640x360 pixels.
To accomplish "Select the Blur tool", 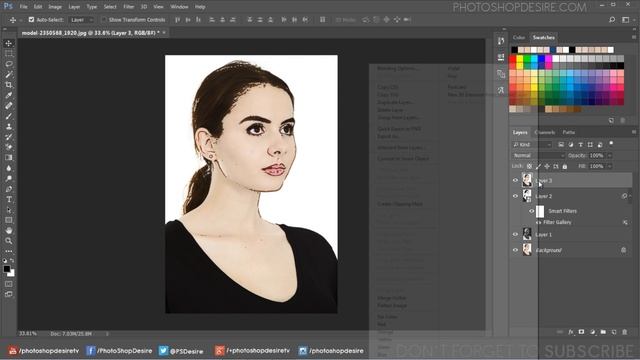I will (9, 168).
